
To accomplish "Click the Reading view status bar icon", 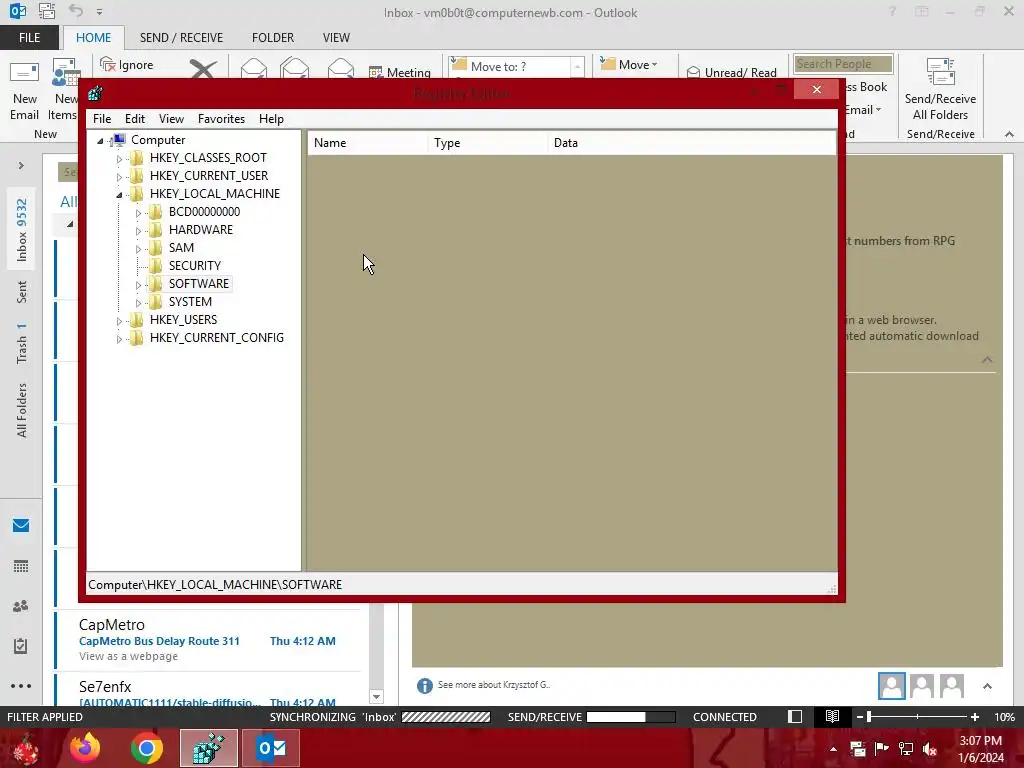I will coord(832,716).
